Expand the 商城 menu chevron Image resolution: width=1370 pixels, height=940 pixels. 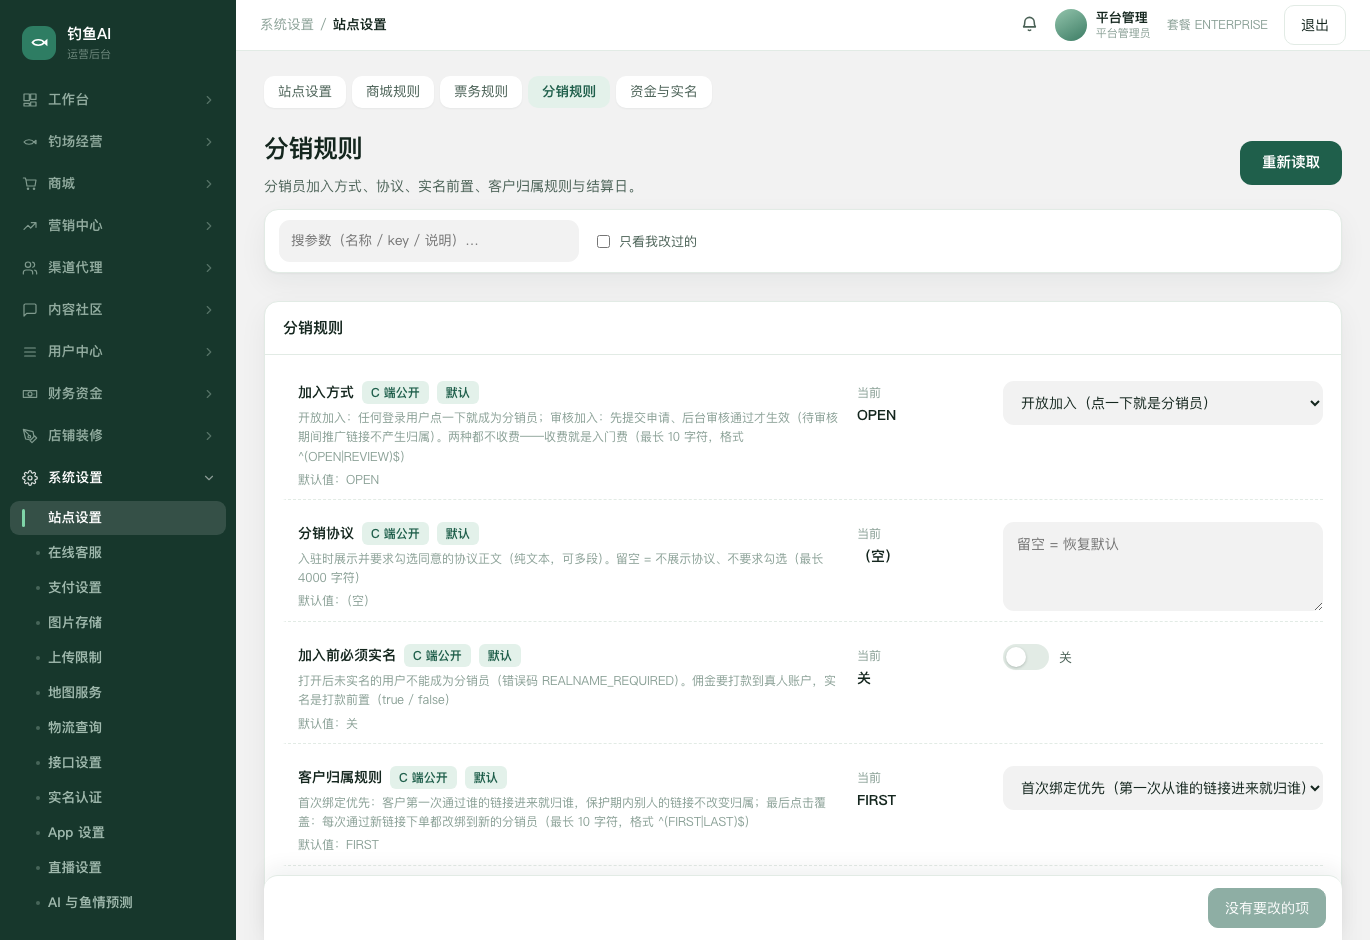(x=209, y=184)
